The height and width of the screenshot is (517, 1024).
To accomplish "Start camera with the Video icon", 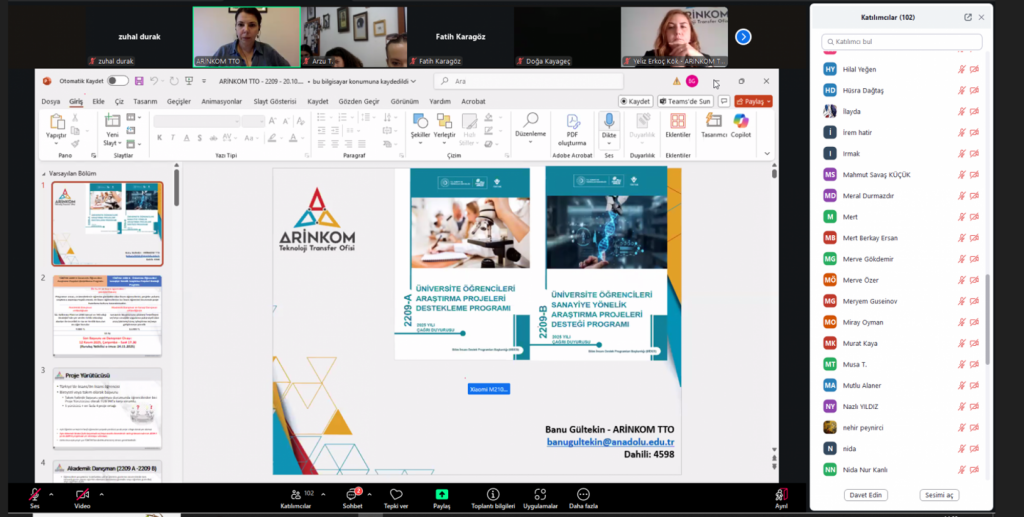I will pyautogui.click(x=82, y=495).
